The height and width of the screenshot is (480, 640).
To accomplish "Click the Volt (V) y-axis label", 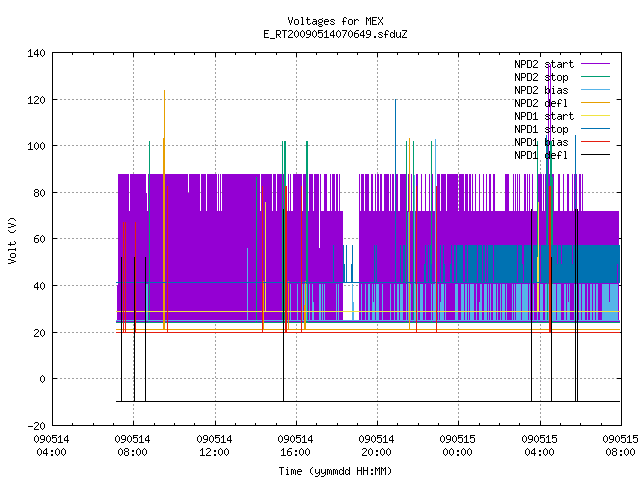I will pos(12,240).
